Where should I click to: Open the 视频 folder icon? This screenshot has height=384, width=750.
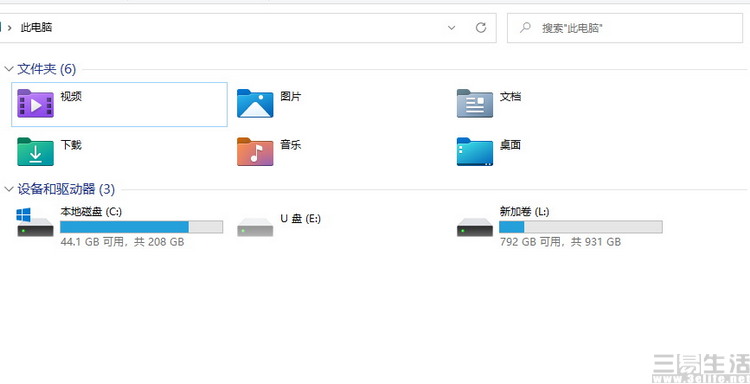tap(35, 103)
